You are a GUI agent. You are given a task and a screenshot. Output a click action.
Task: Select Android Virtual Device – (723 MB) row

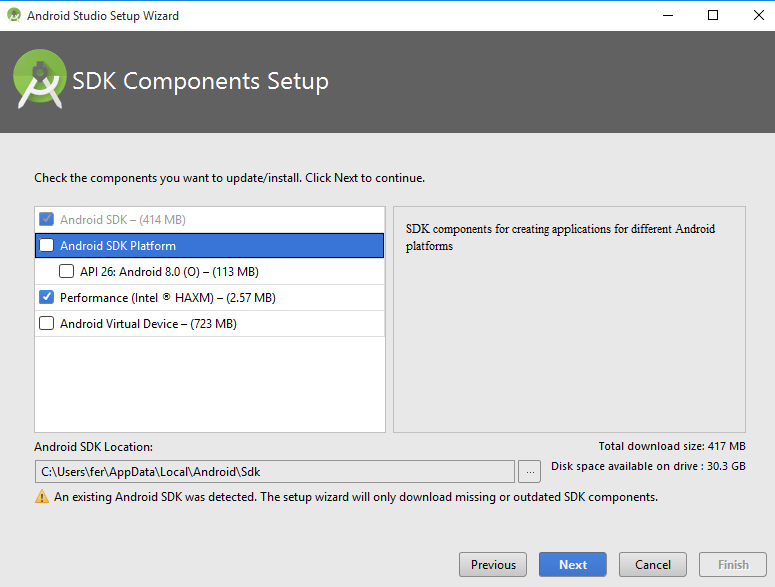pyautogui.click(x=210, y=324)
